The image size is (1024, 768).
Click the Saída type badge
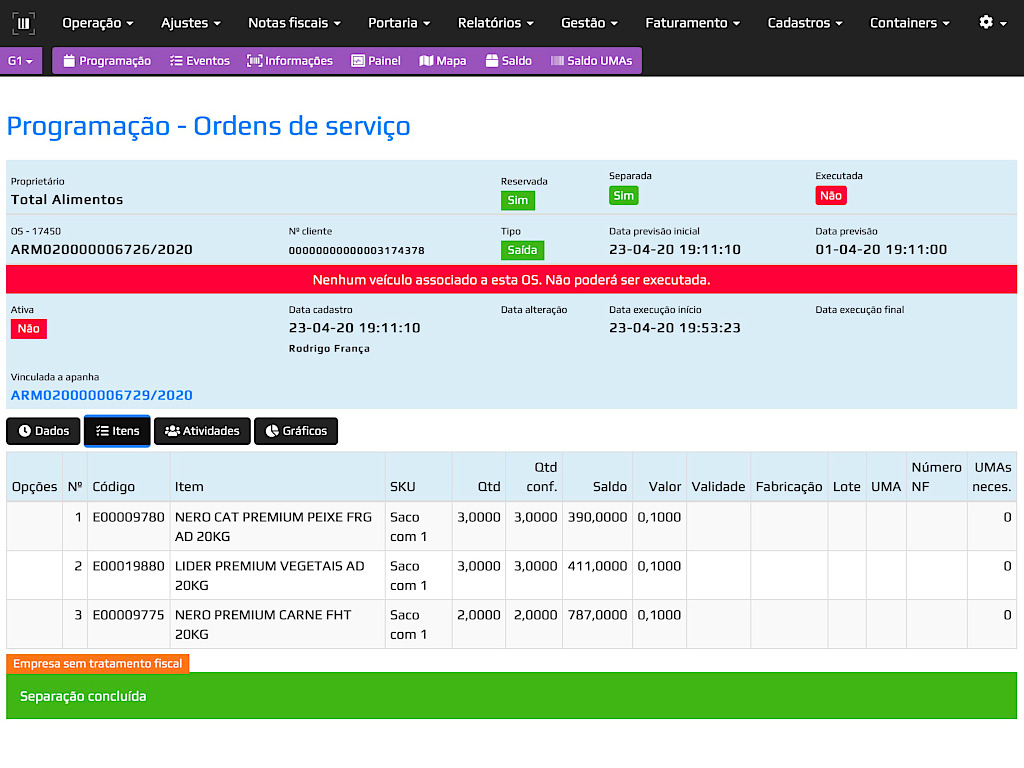(522, 249)
